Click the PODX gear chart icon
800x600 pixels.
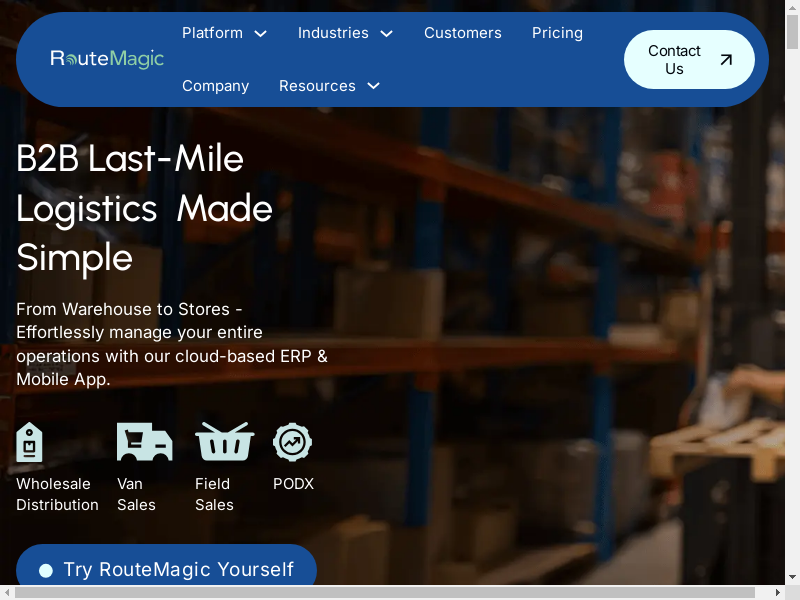click(293, 442)
